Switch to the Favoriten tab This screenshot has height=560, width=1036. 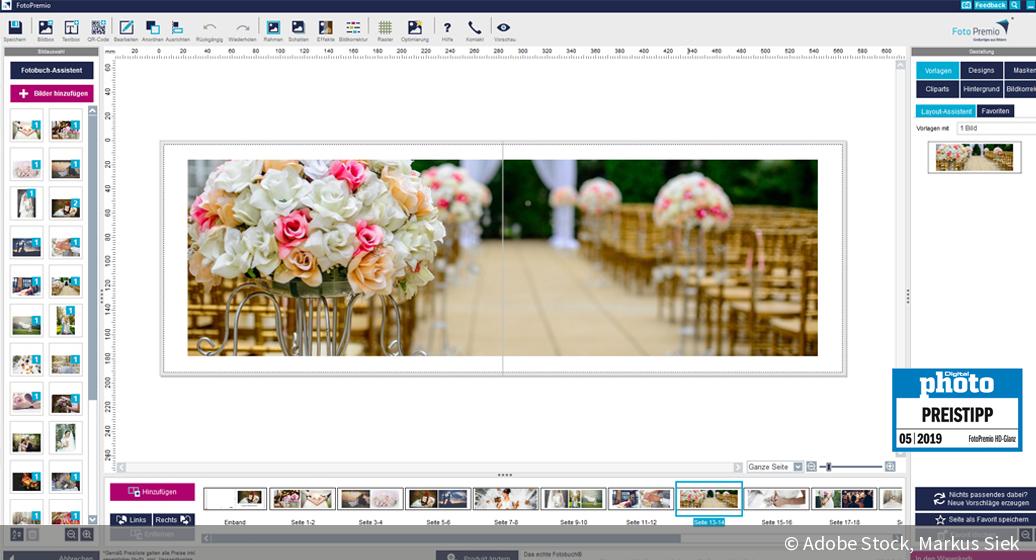[995, 111]
